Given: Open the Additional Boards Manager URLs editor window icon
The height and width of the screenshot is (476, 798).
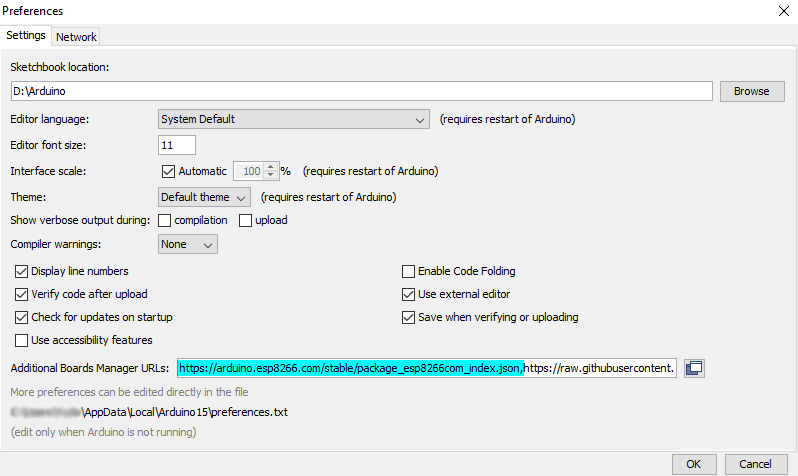Looking at the screenshot, I should (695, 368).
